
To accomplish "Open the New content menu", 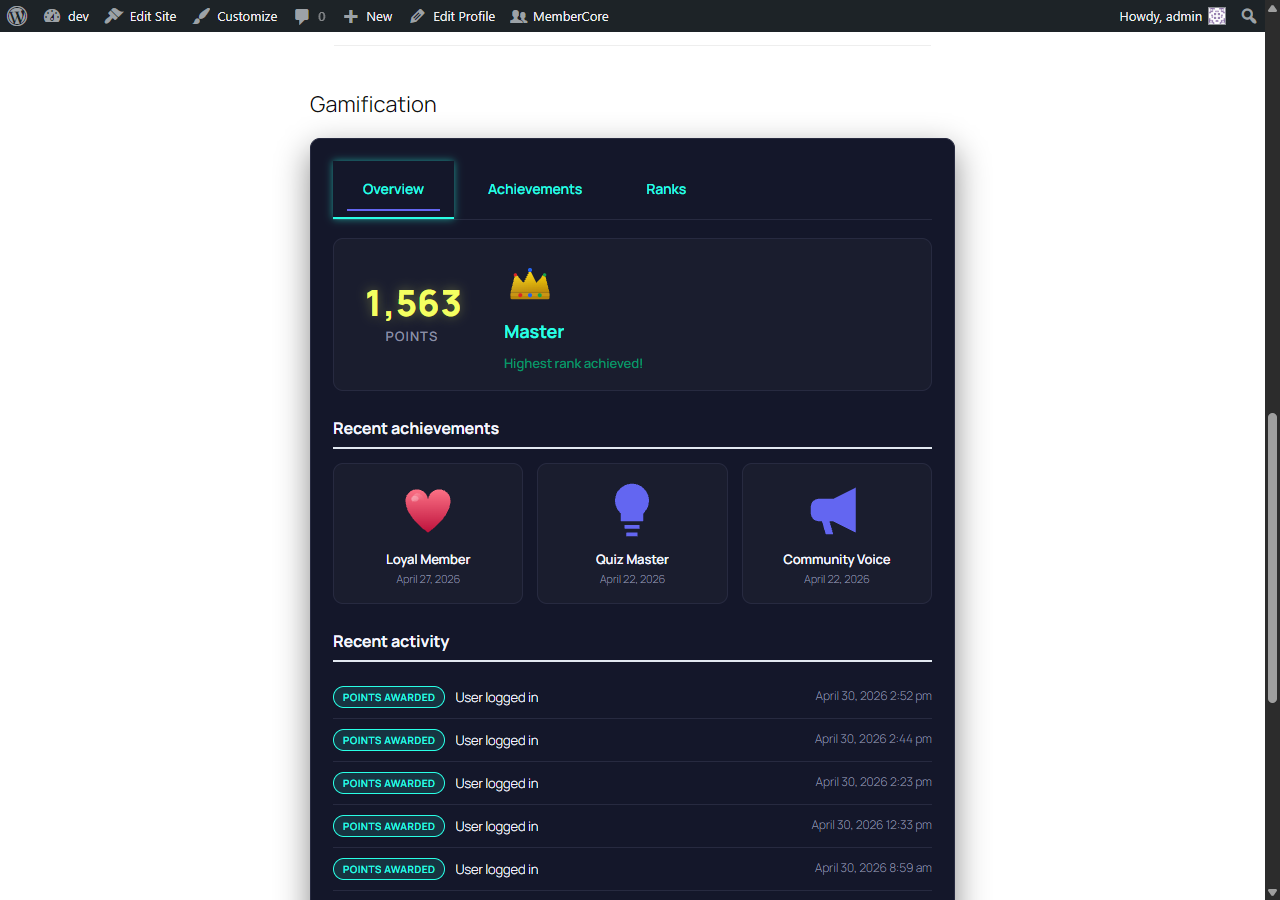I will [x=379, y=16].
